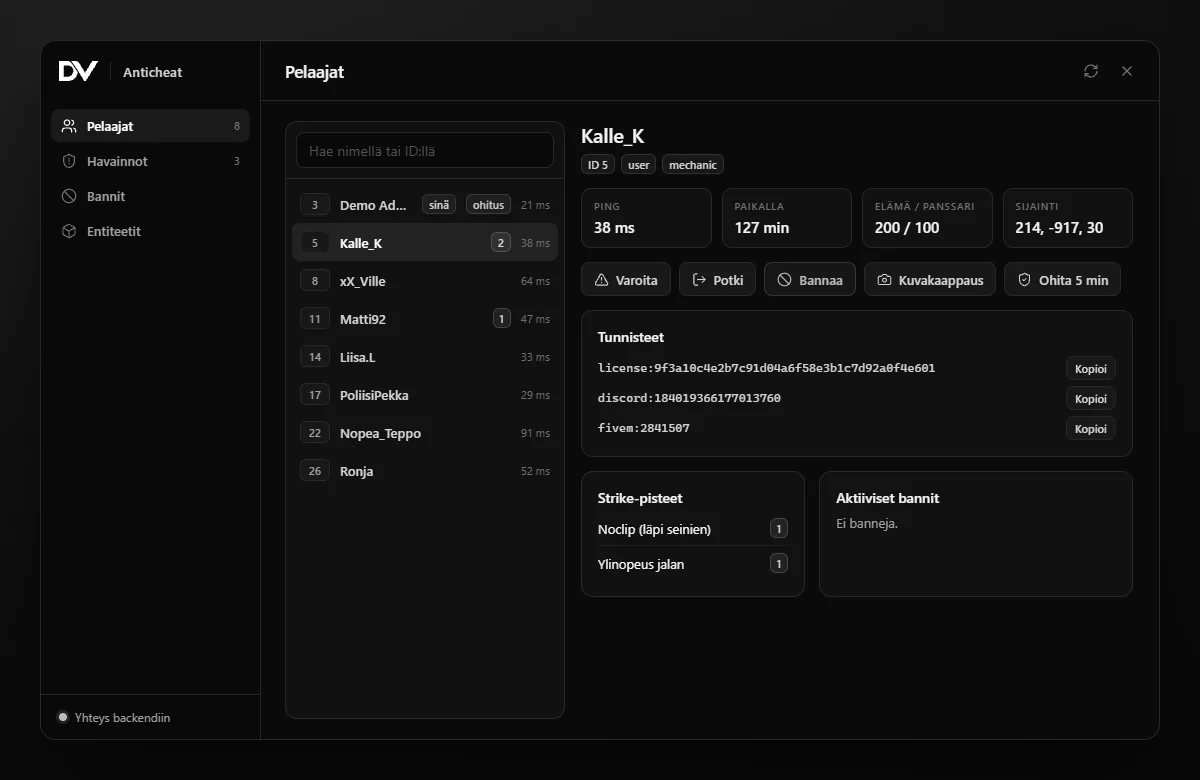
Task: Select player Ronja in list
Action: click(x=425, y=471)
